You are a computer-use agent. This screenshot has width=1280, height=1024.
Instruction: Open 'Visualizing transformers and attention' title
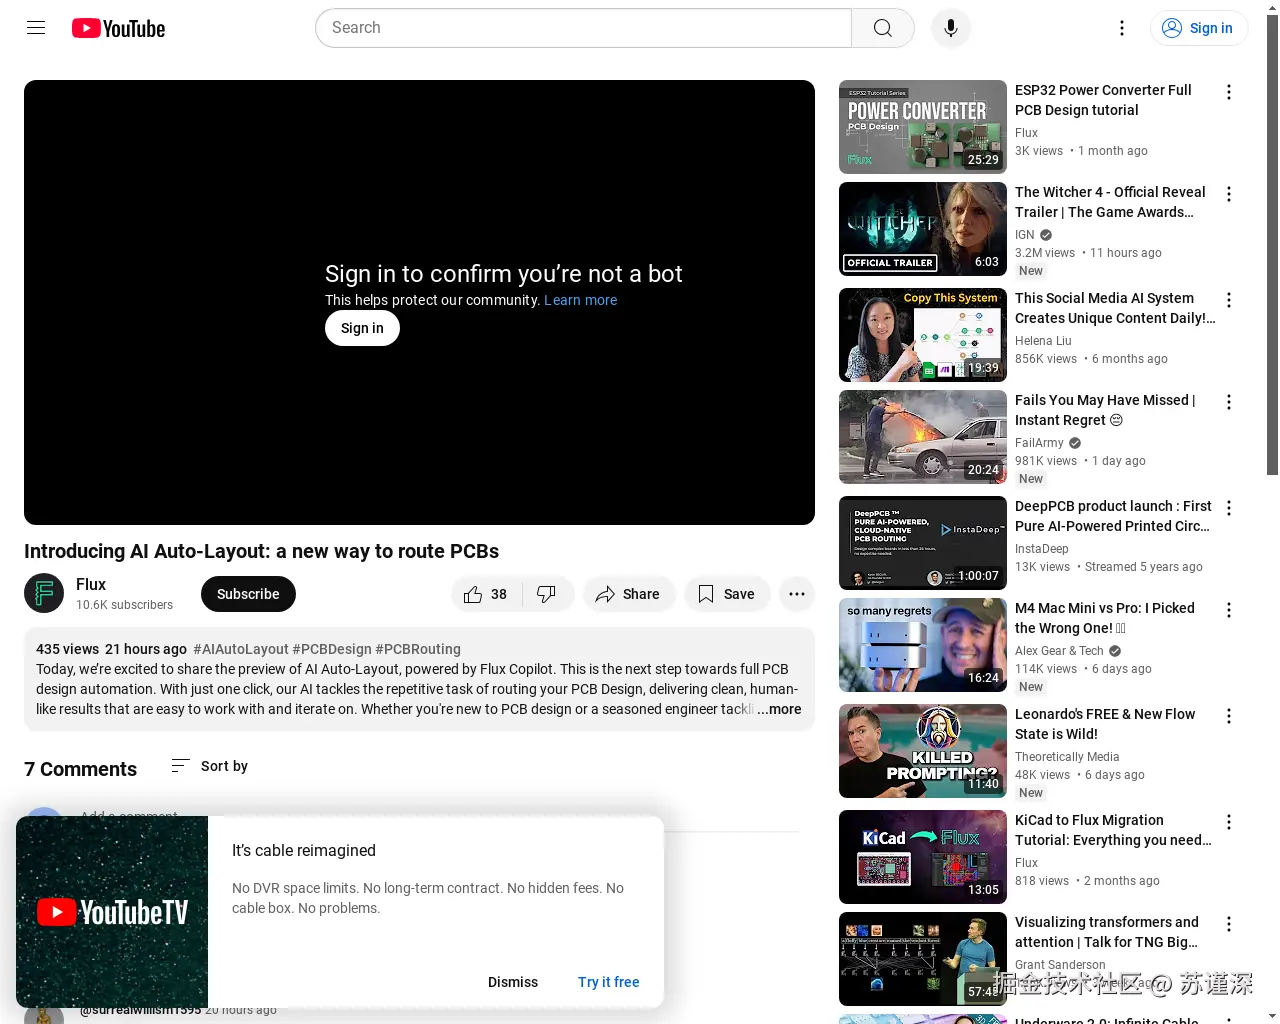(1107, 932)
